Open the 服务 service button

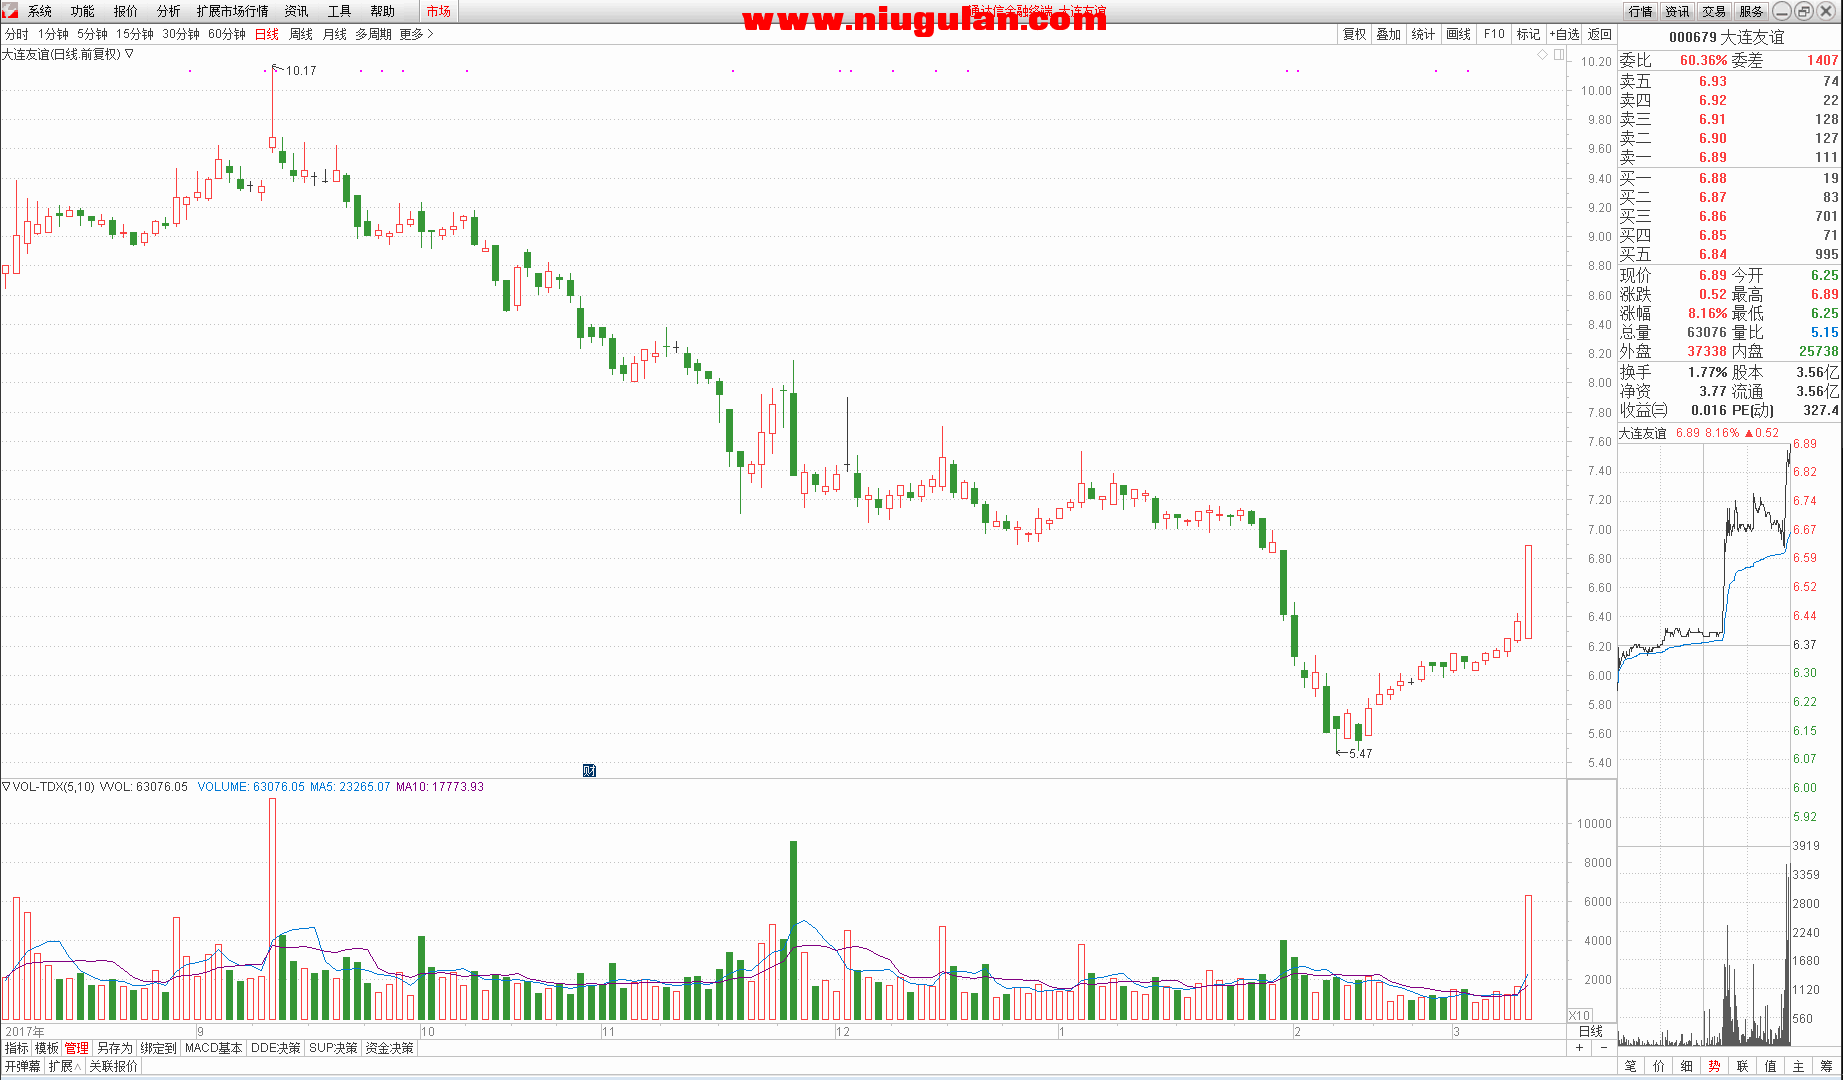tap(1751, 11)
